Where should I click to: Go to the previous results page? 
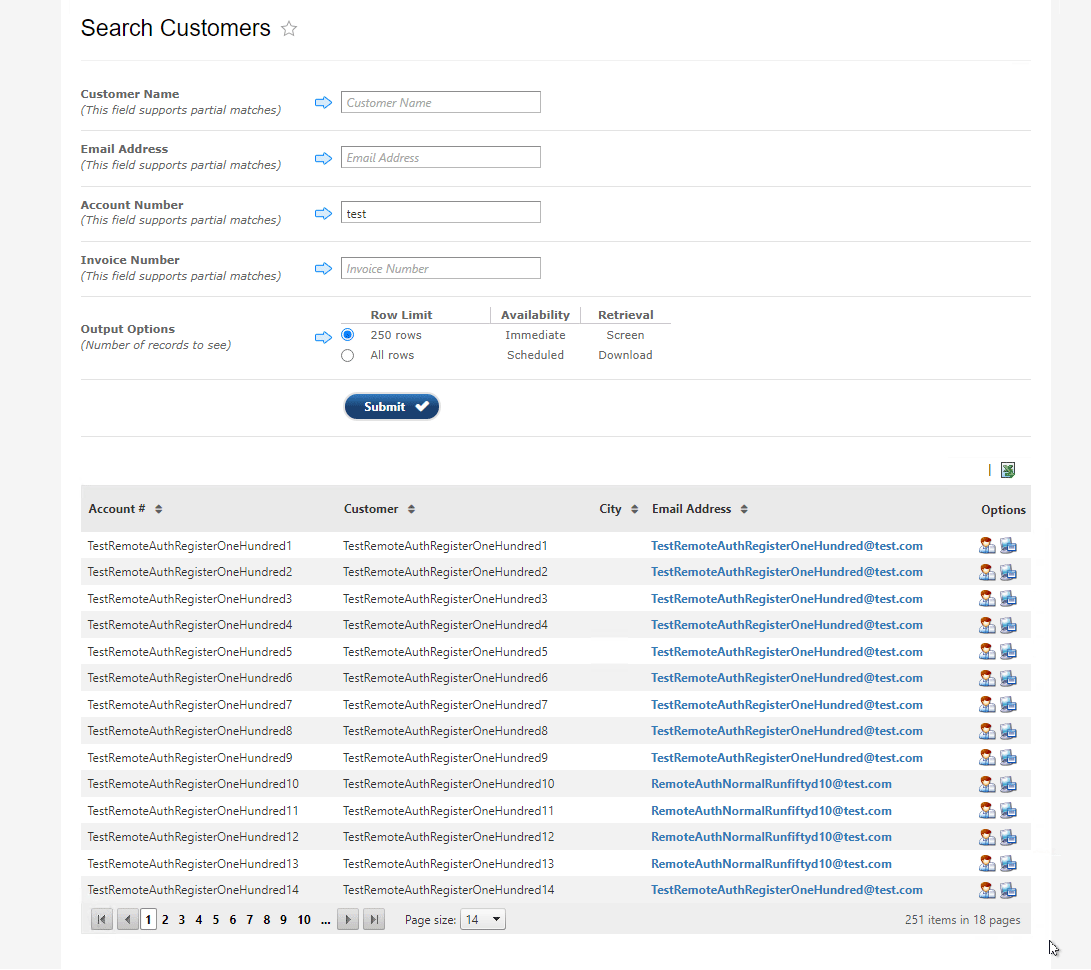[x=127, y=919]
